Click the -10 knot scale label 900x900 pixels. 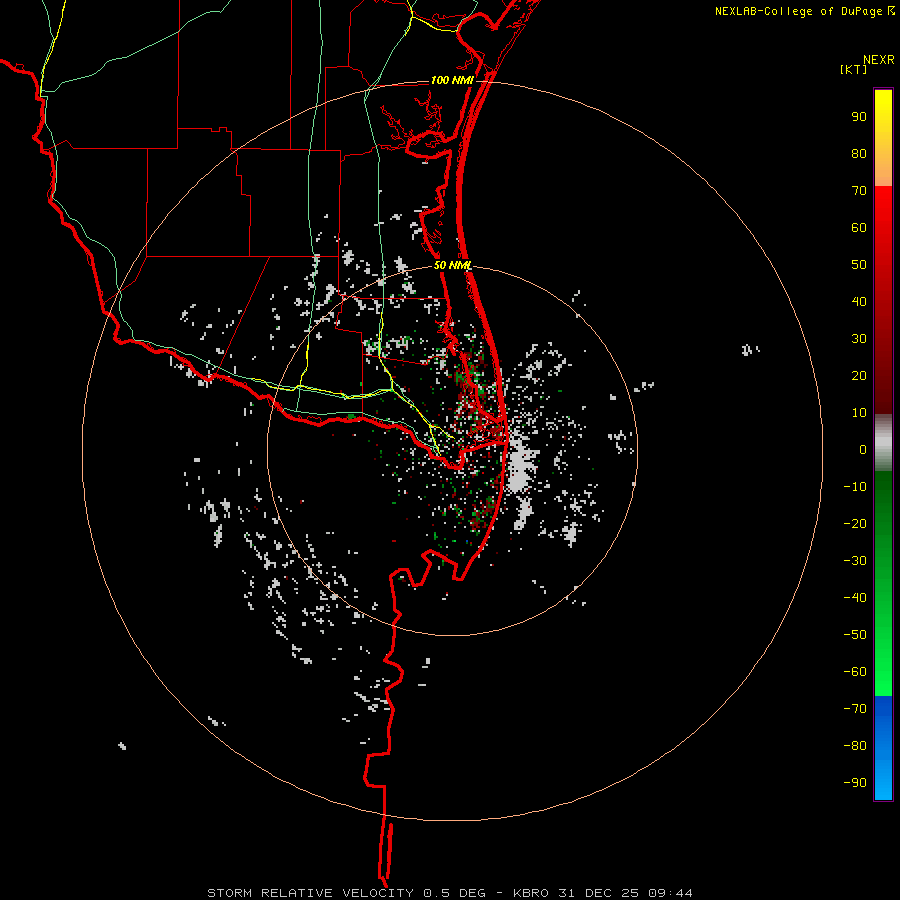[855, 487]
